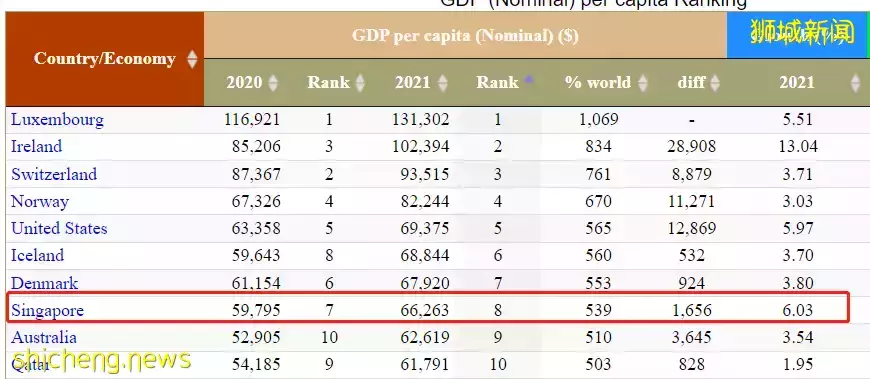
Task: Select United States diff value 12,869
Action: 691,228
